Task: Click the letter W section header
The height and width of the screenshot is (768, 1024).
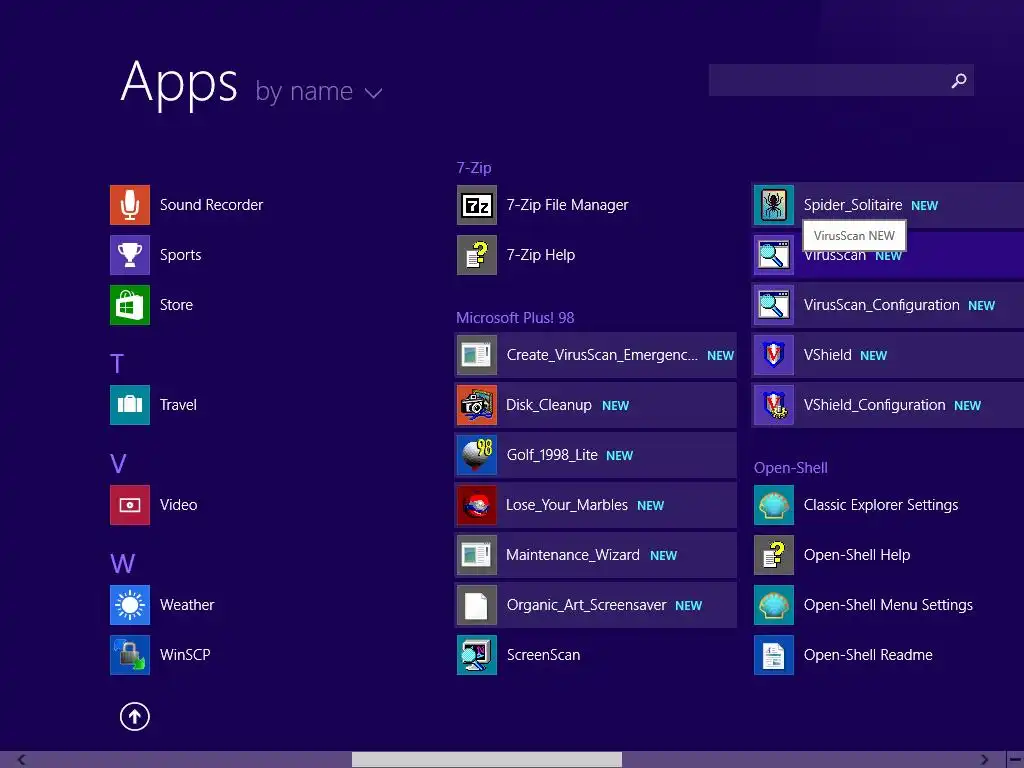Action: click(123, 564)
